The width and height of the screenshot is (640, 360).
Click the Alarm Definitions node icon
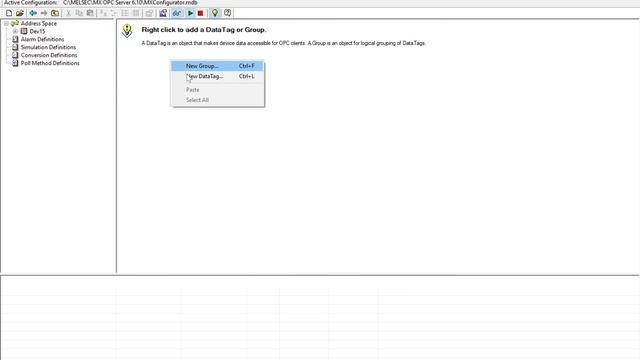[x=15, y=39]
